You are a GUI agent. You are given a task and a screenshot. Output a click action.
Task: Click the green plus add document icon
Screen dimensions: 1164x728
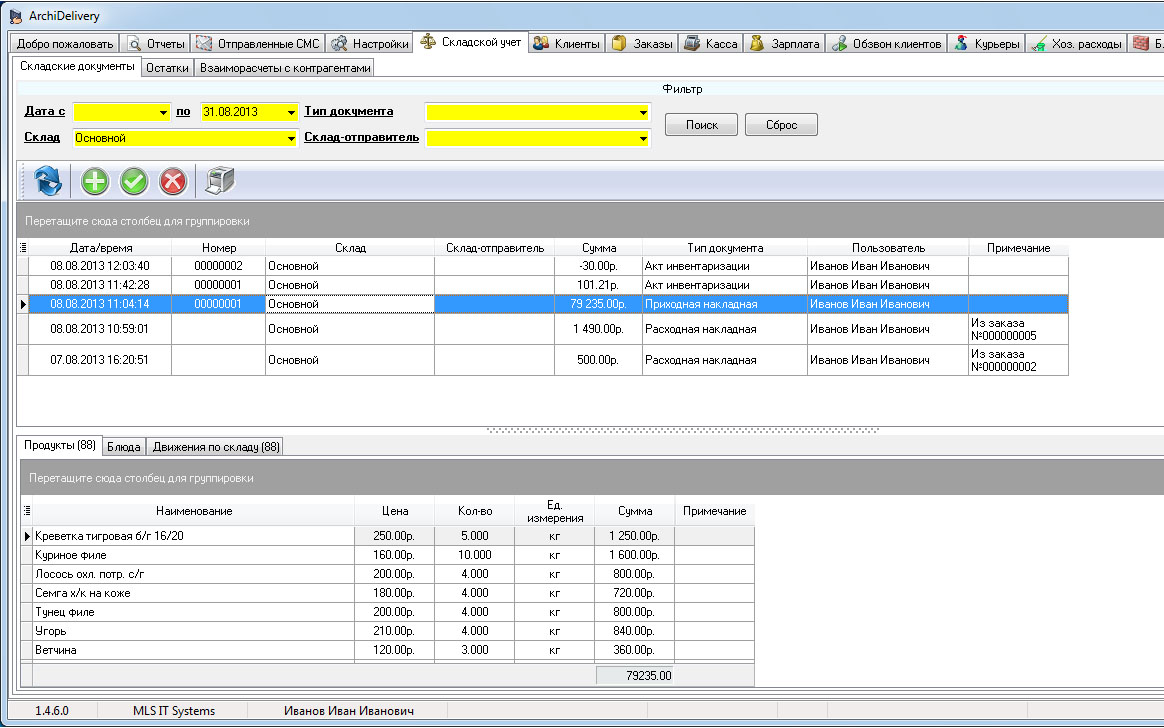(x=96, y=181)
